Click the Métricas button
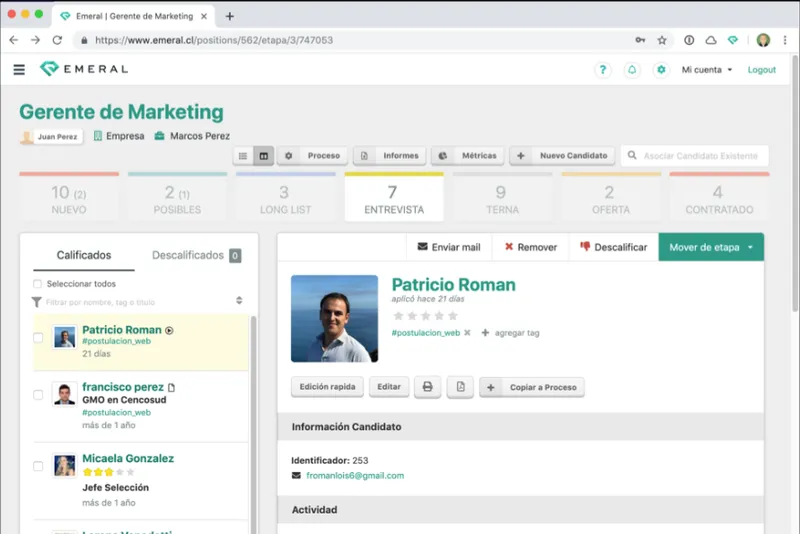Viewport: 800px width, 534px height. click(x=467, y=156)
